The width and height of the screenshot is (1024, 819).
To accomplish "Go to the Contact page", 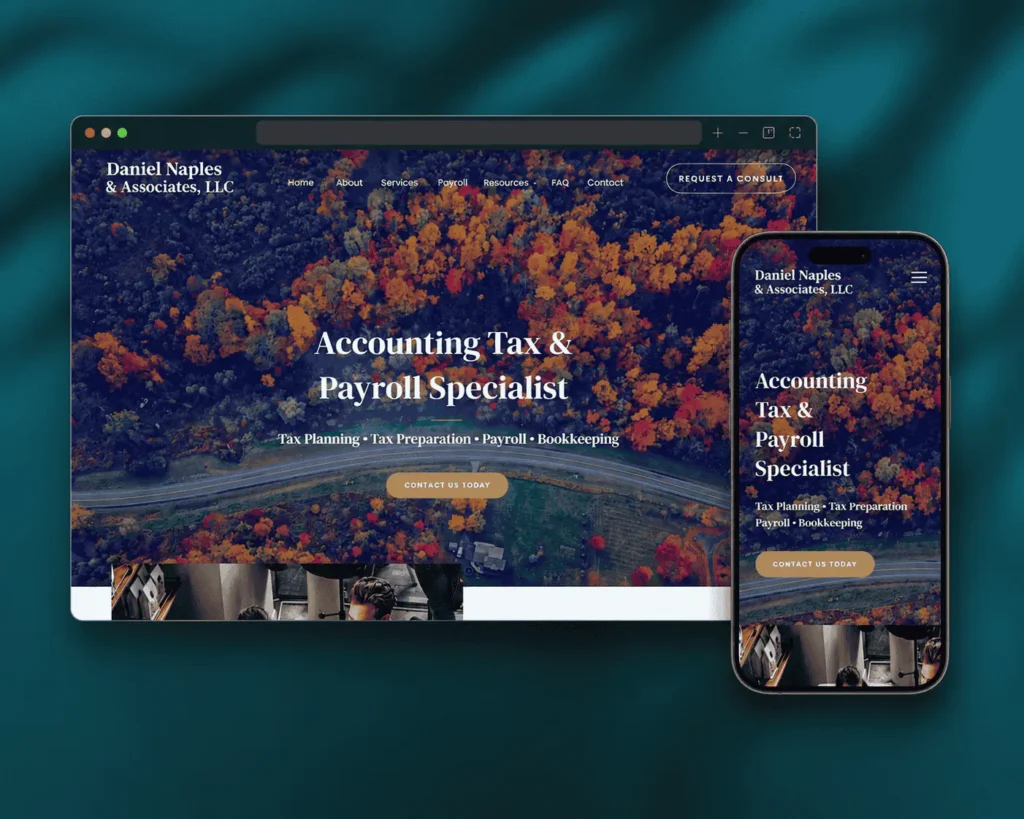I will point(605,182).
